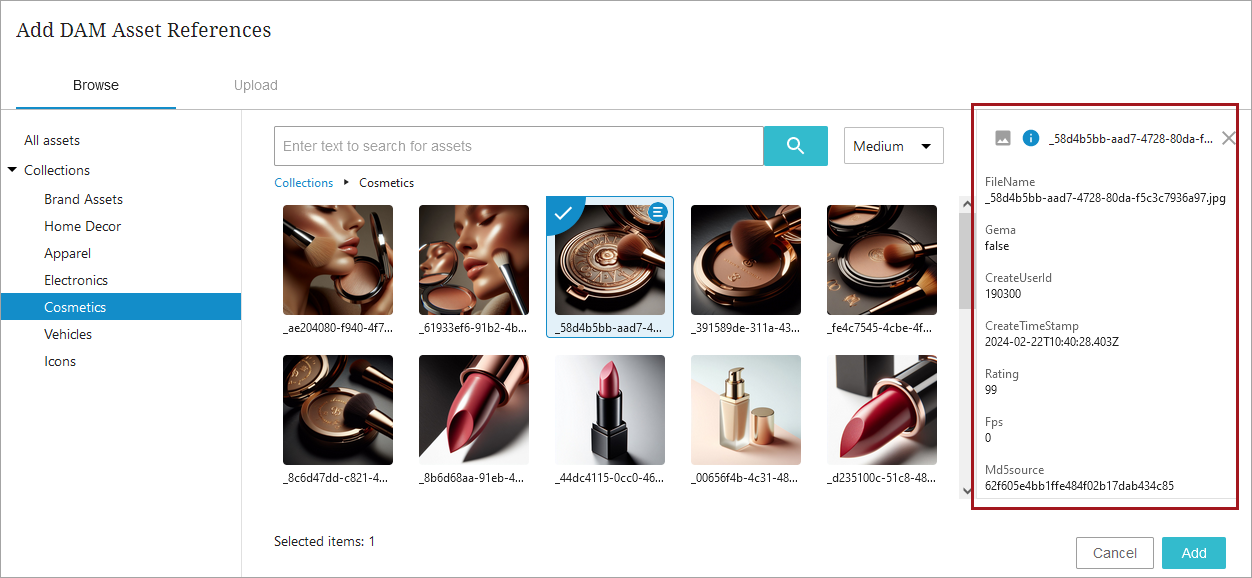Uncheck the selected _58d4b5bb asset checkmark

click(x=563, y=212)
